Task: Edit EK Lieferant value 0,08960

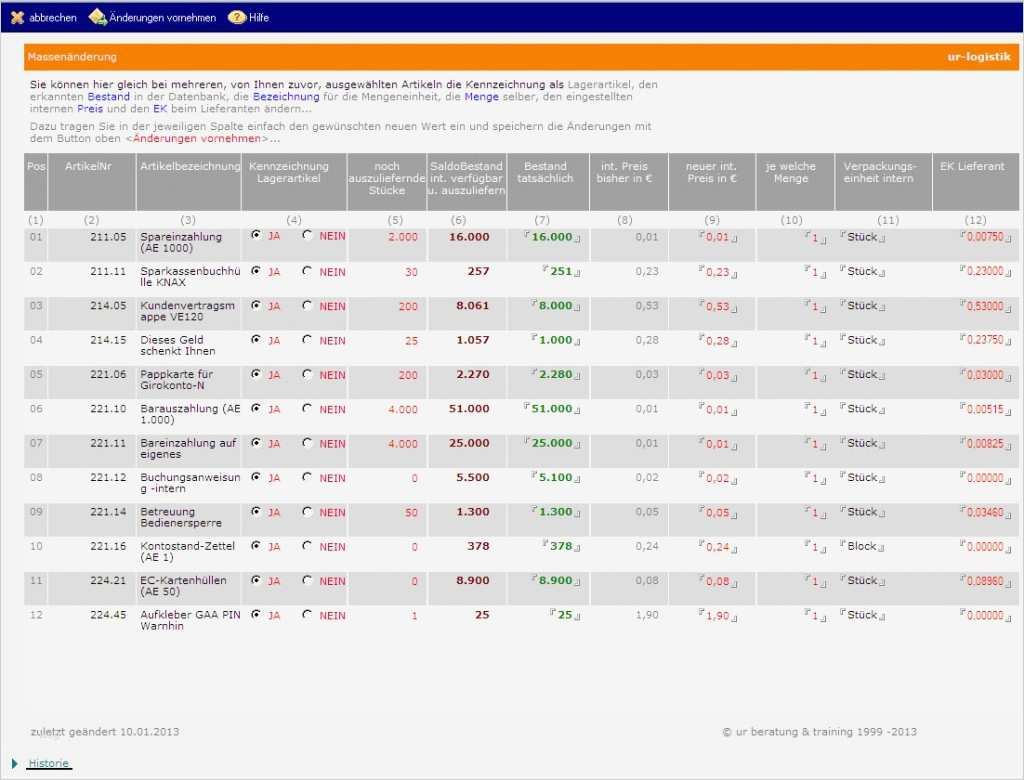Action: [985, 581]
